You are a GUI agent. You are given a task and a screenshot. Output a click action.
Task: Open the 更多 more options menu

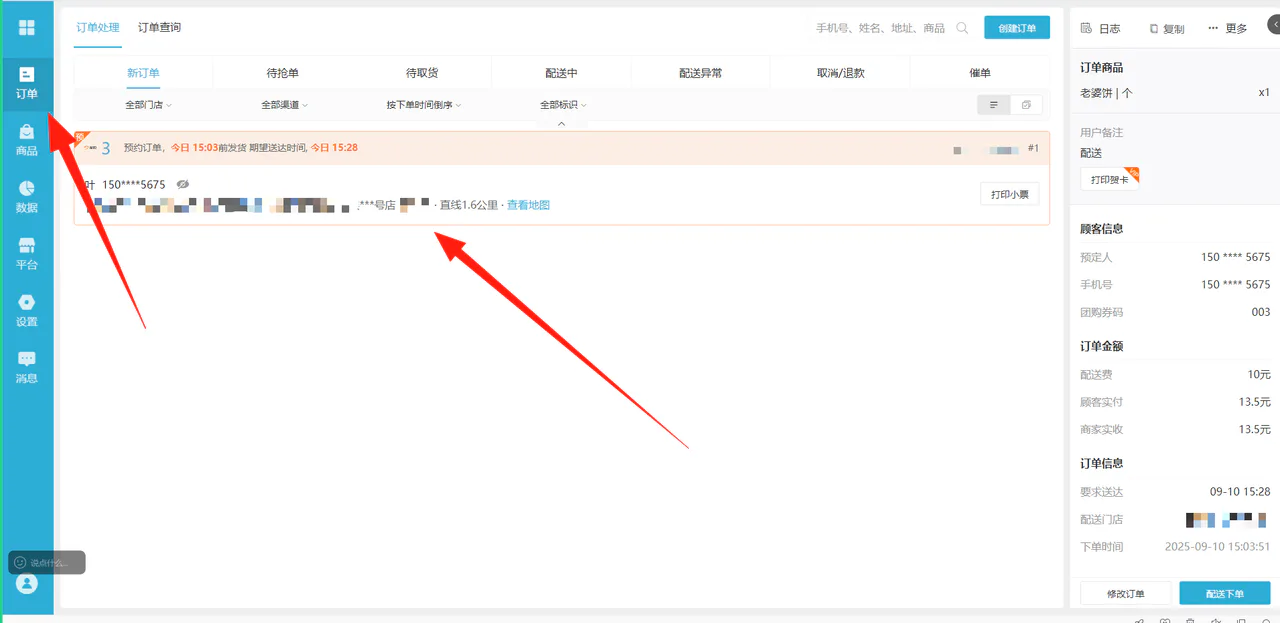click(x=1228, y=29)
